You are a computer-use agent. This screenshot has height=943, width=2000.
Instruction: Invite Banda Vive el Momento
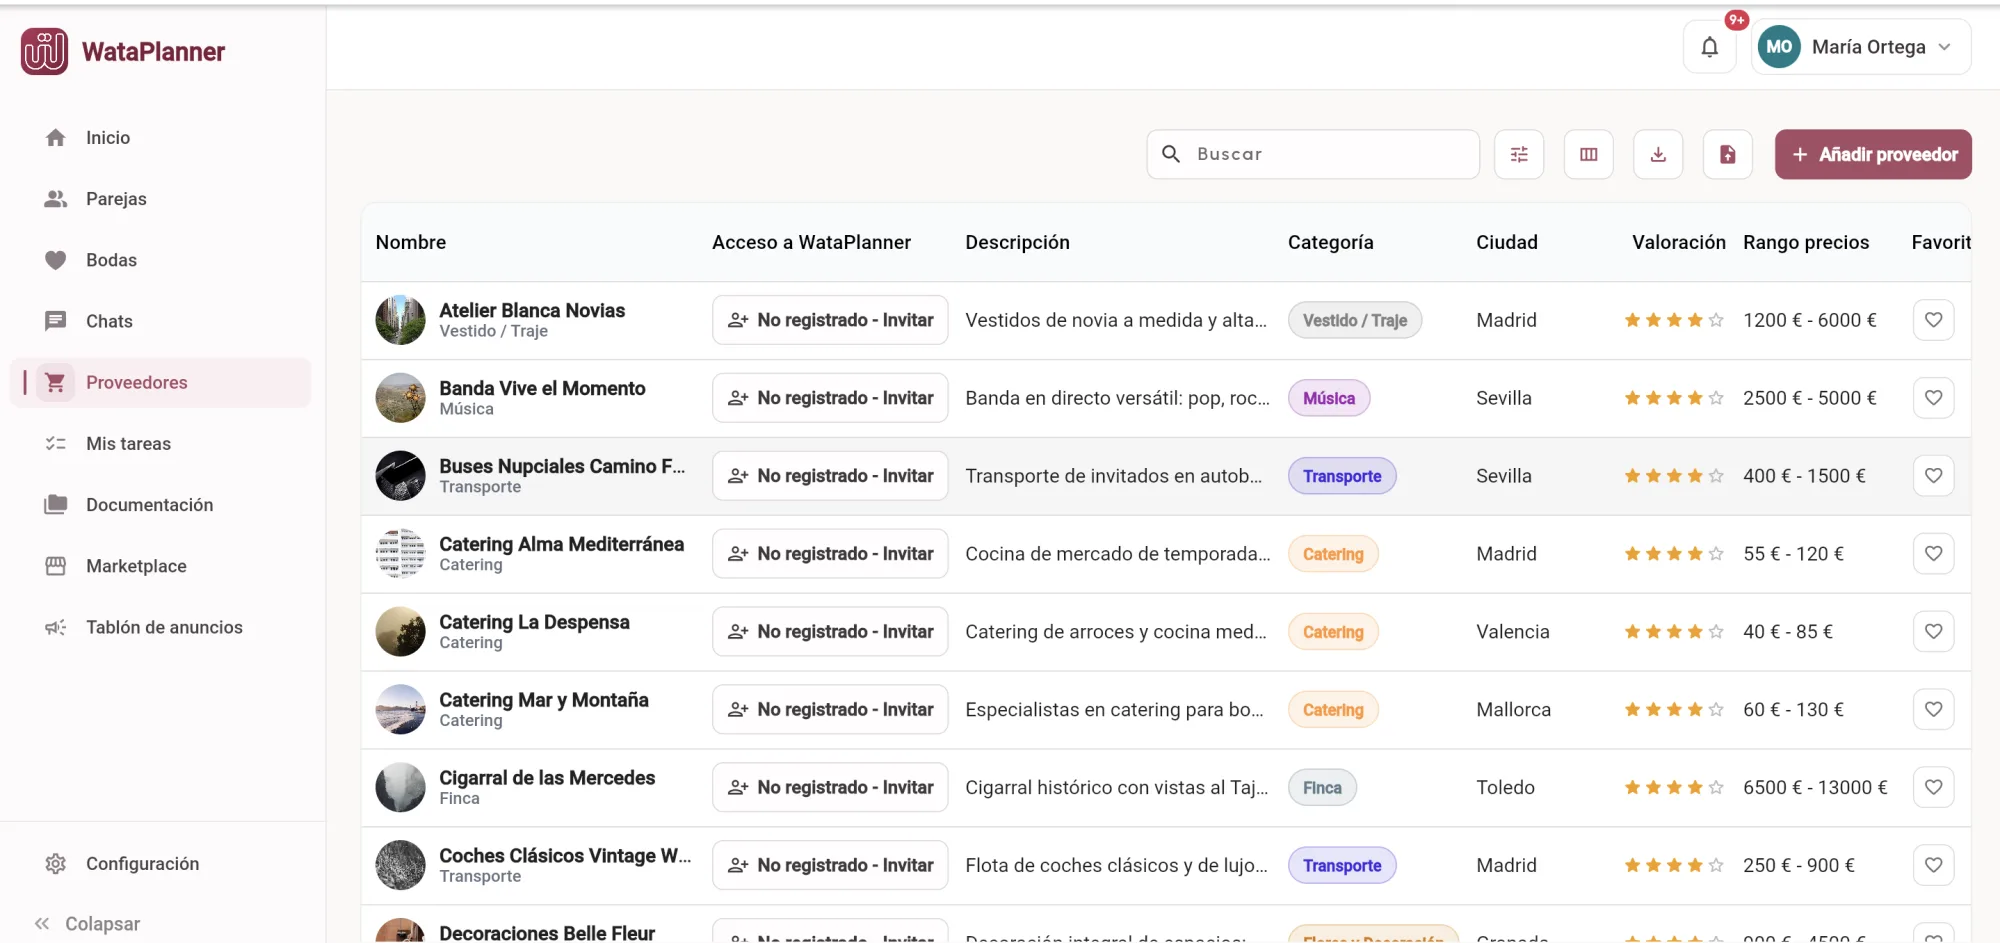click(830, 398)
